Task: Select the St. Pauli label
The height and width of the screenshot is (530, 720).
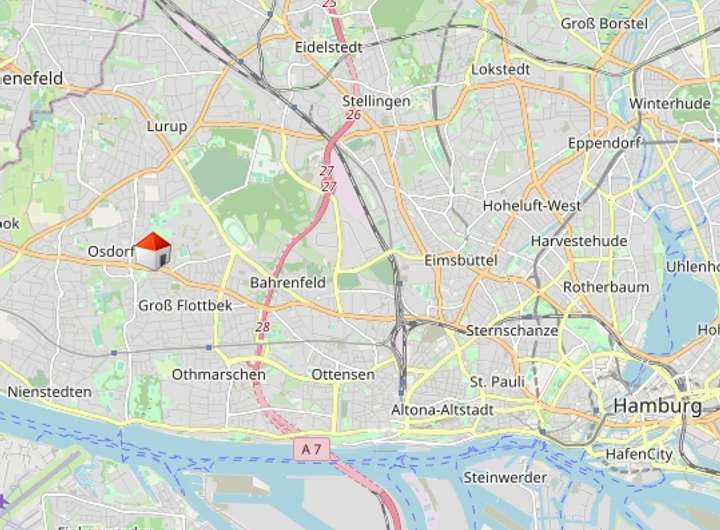Action: 497,382
